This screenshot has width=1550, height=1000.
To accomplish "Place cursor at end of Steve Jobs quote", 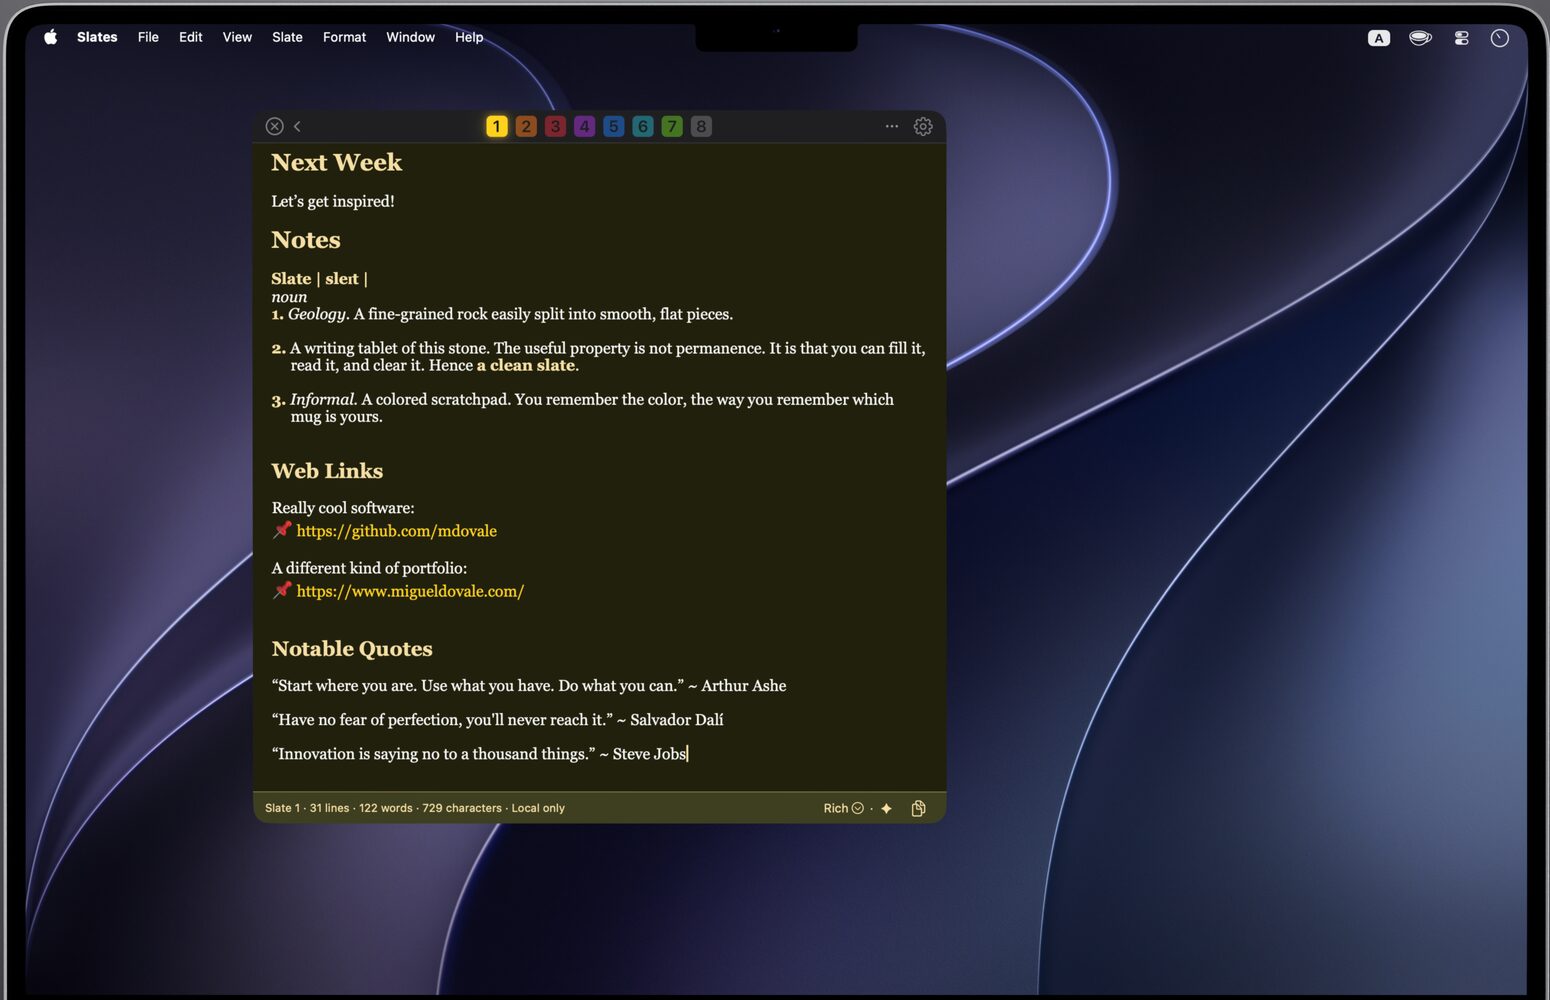I will (x=688, y=754).
